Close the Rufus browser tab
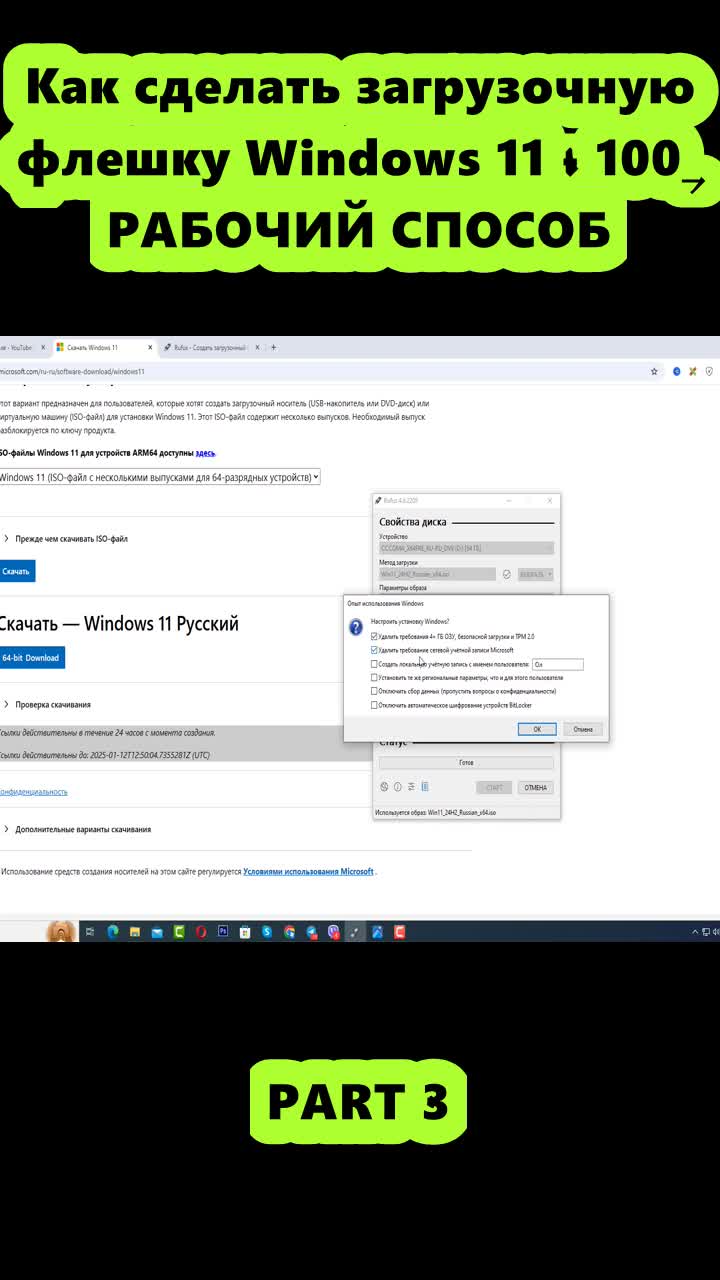The image size is (720, 1280). [257, 347]
